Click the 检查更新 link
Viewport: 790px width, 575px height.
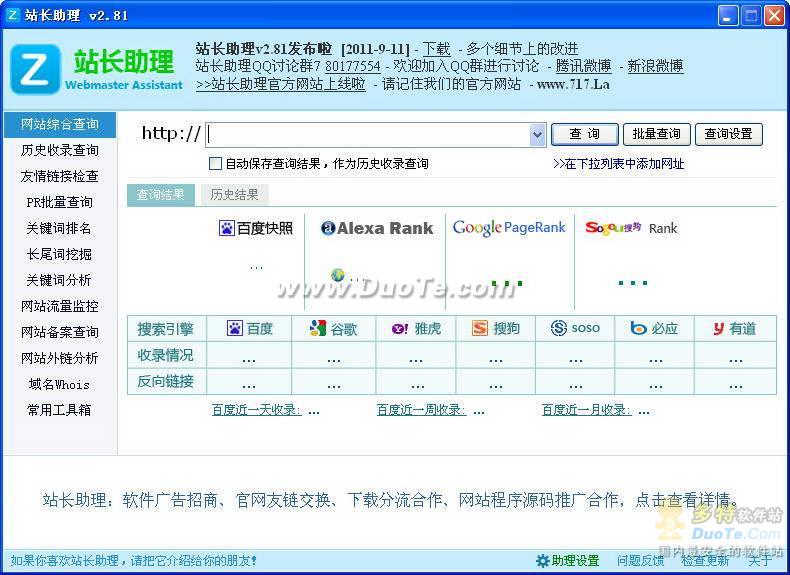tap(705, 561)
